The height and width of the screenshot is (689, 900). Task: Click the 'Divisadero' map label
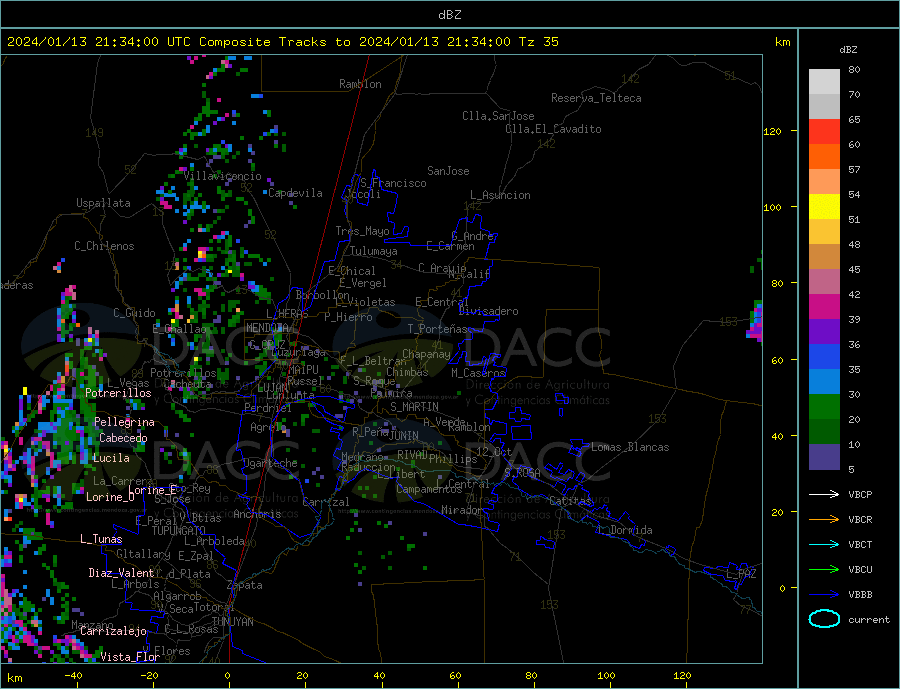point(488,311)
